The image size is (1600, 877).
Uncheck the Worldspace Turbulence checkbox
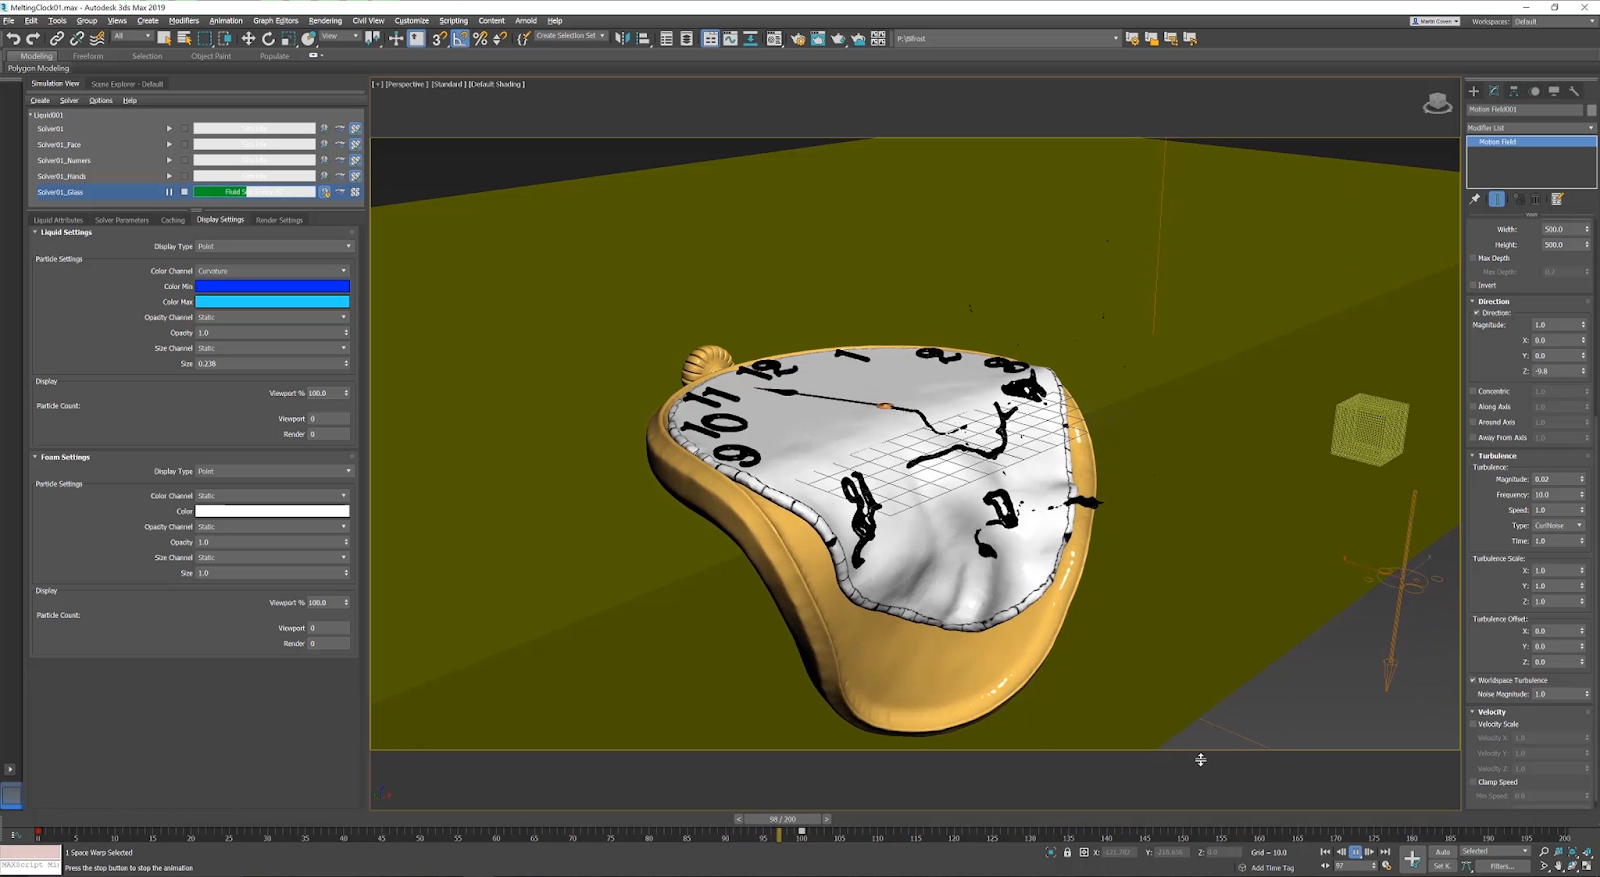click(1473, 680)
